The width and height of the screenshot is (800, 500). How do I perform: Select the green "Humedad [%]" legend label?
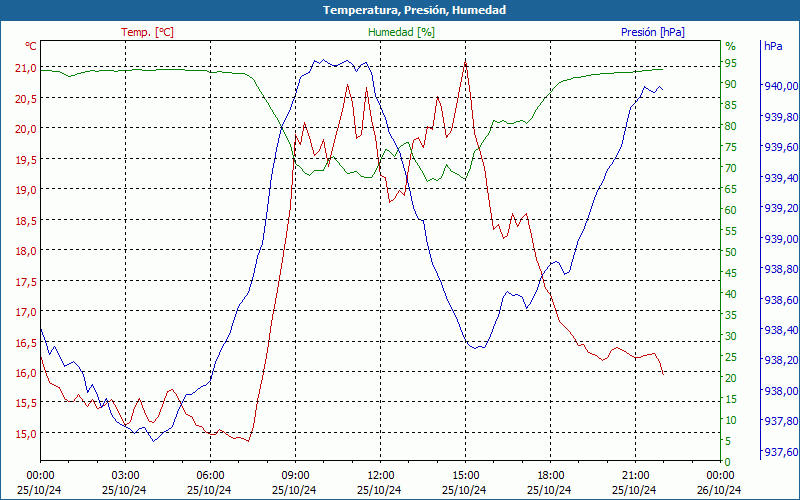402,32
